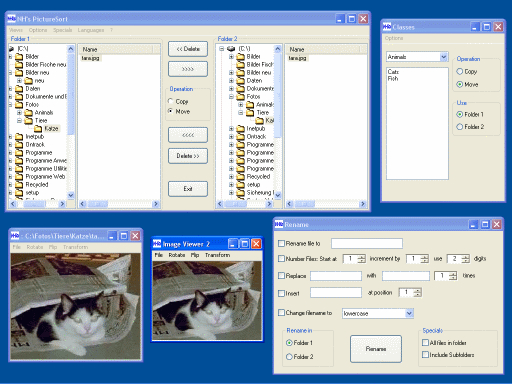Image resolution: width=512 pixels, height=384 pixels.
Task: Select the Inetpub folder icon in Folder 1
Action: click(x=19, y=137)
